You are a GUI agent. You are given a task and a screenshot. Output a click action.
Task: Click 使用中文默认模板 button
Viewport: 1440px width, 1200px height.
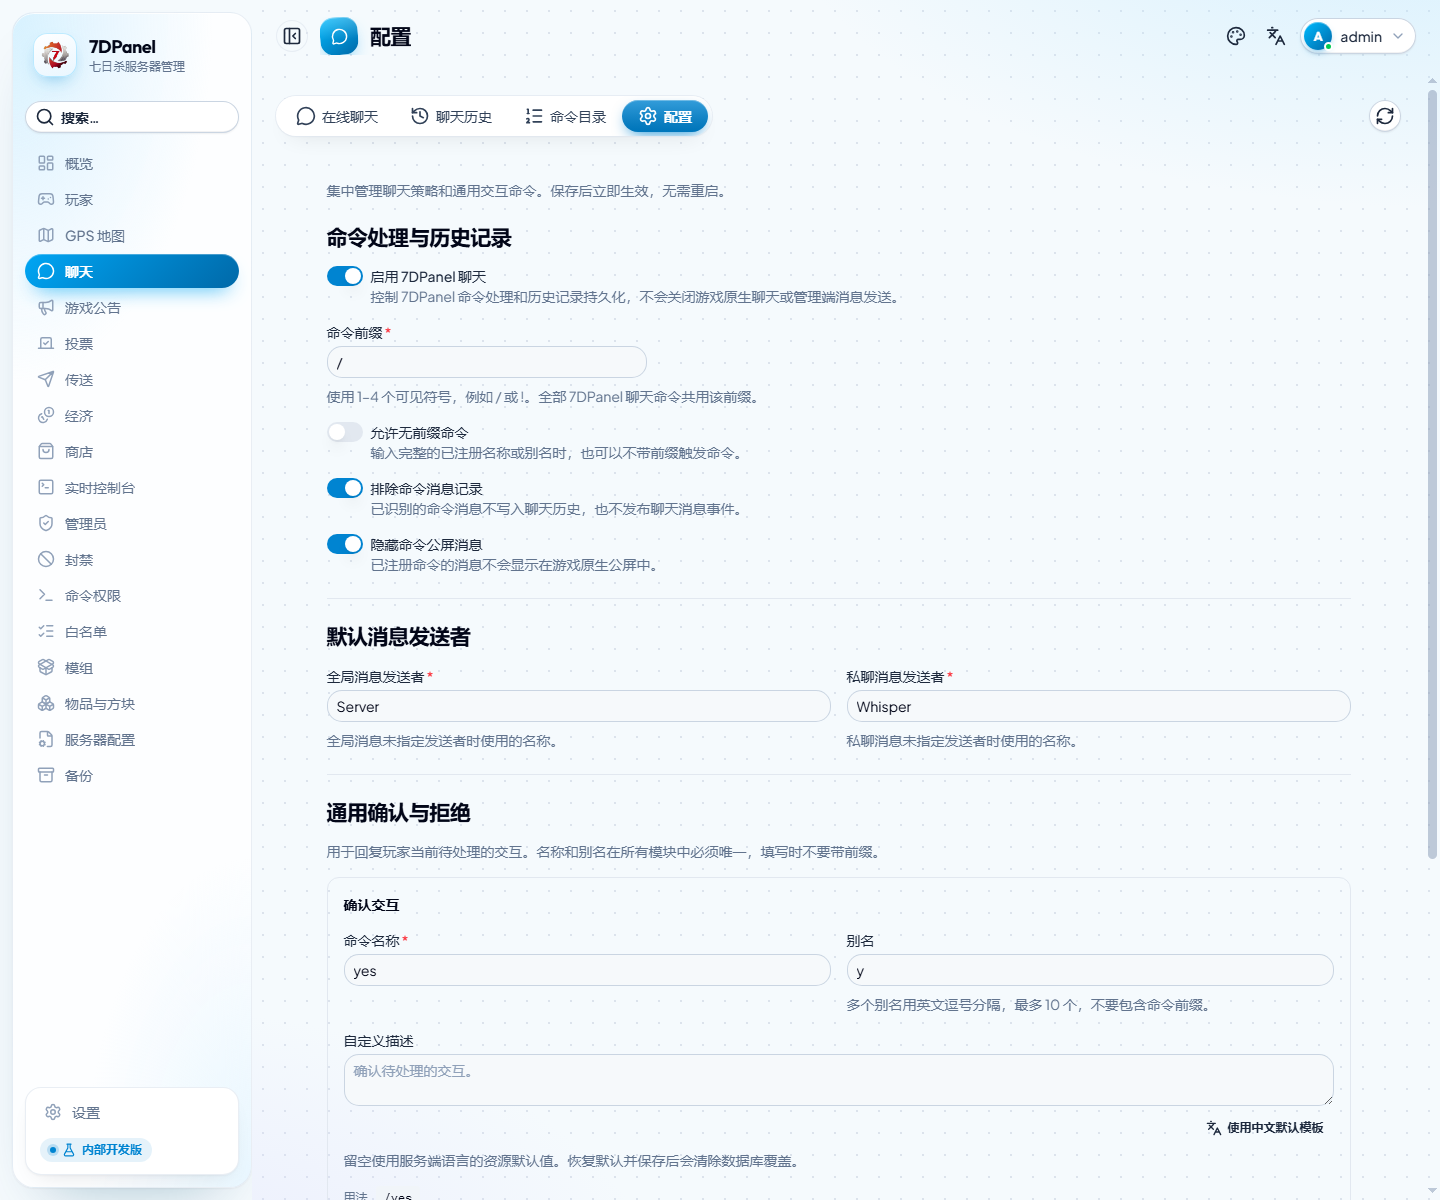[1265, 1128]
